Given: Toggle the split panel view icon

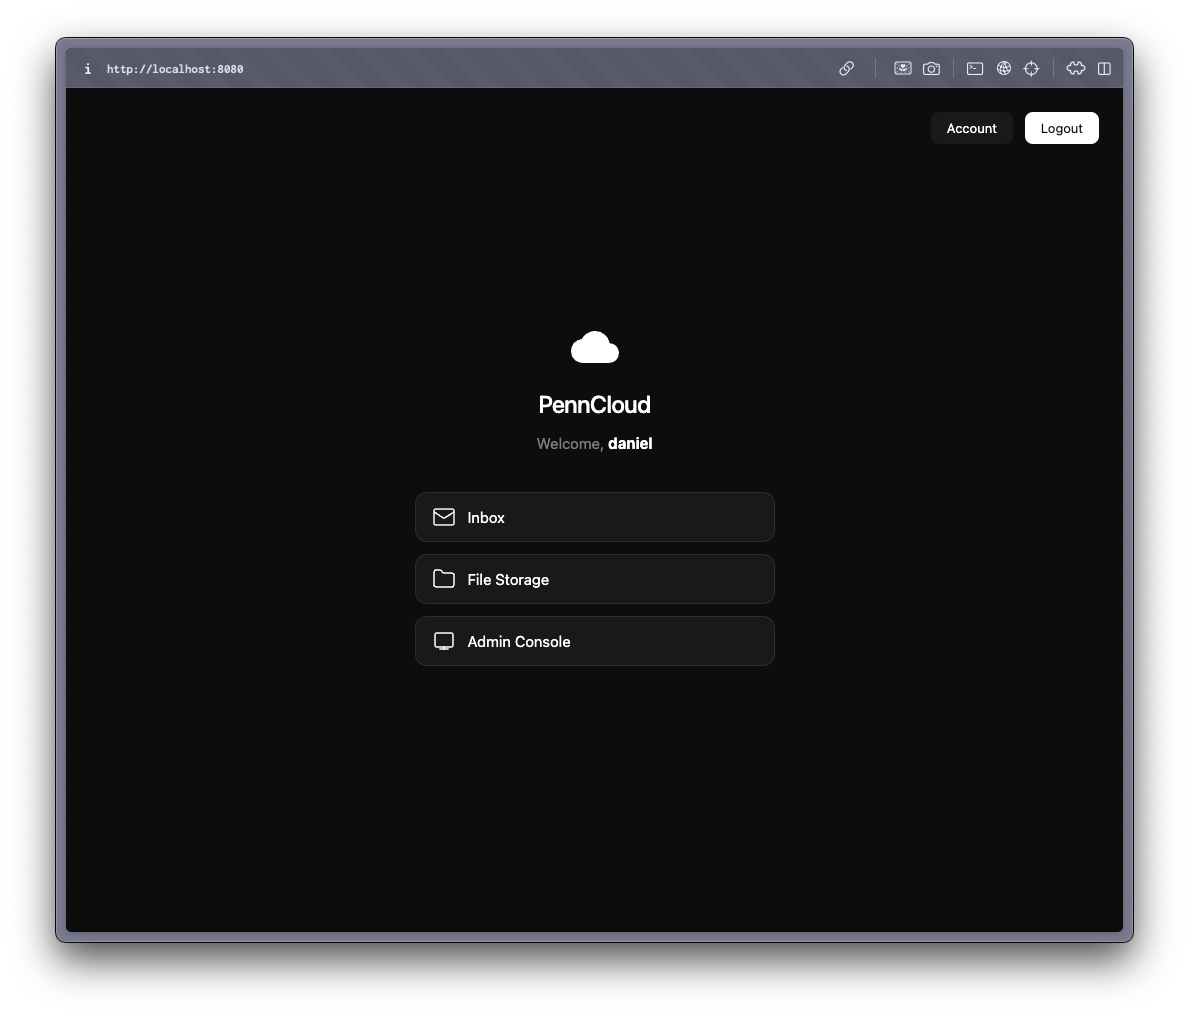Looking at the screenshot, I should [x=1104, y=68].
